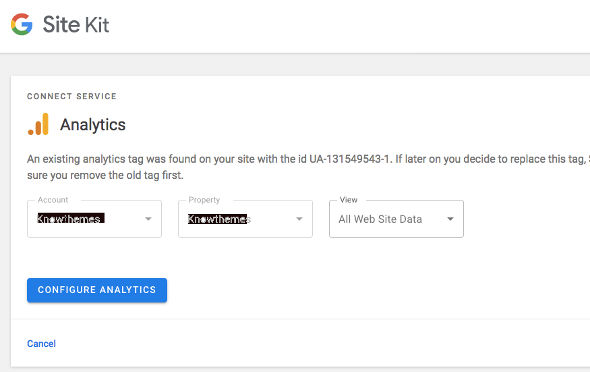The width and height of the screenshot is (590, 372).
Task: Click the CONNECT SERVICE label
Action: point(72,96)
